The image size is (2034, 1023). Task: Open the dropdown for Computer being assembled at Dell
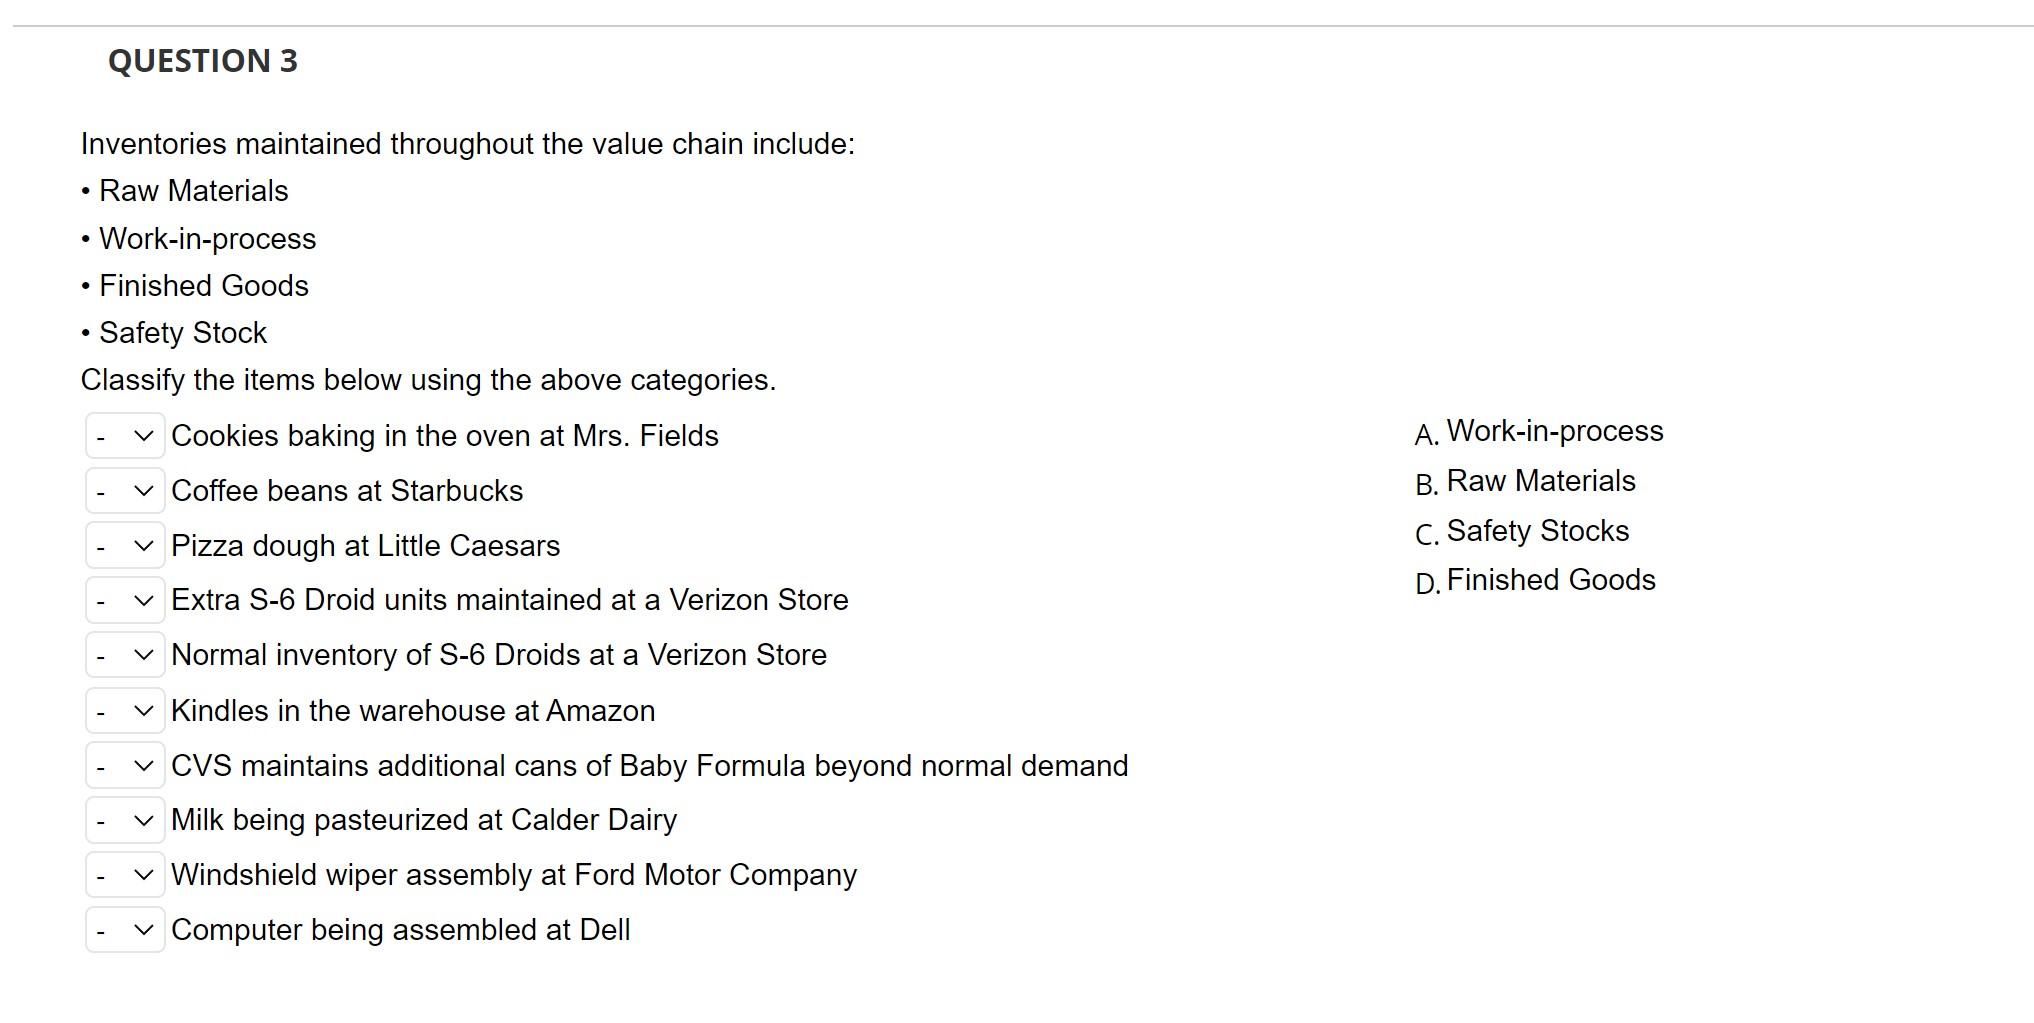tap(123, 929)
